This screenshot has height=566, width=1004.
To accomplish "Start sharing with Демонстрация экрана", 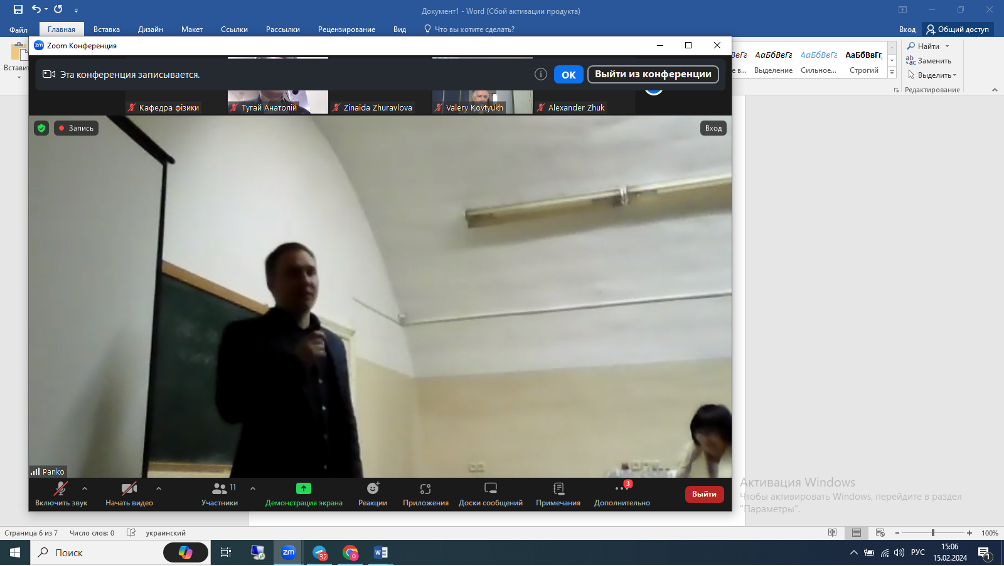I will [303, 493].
